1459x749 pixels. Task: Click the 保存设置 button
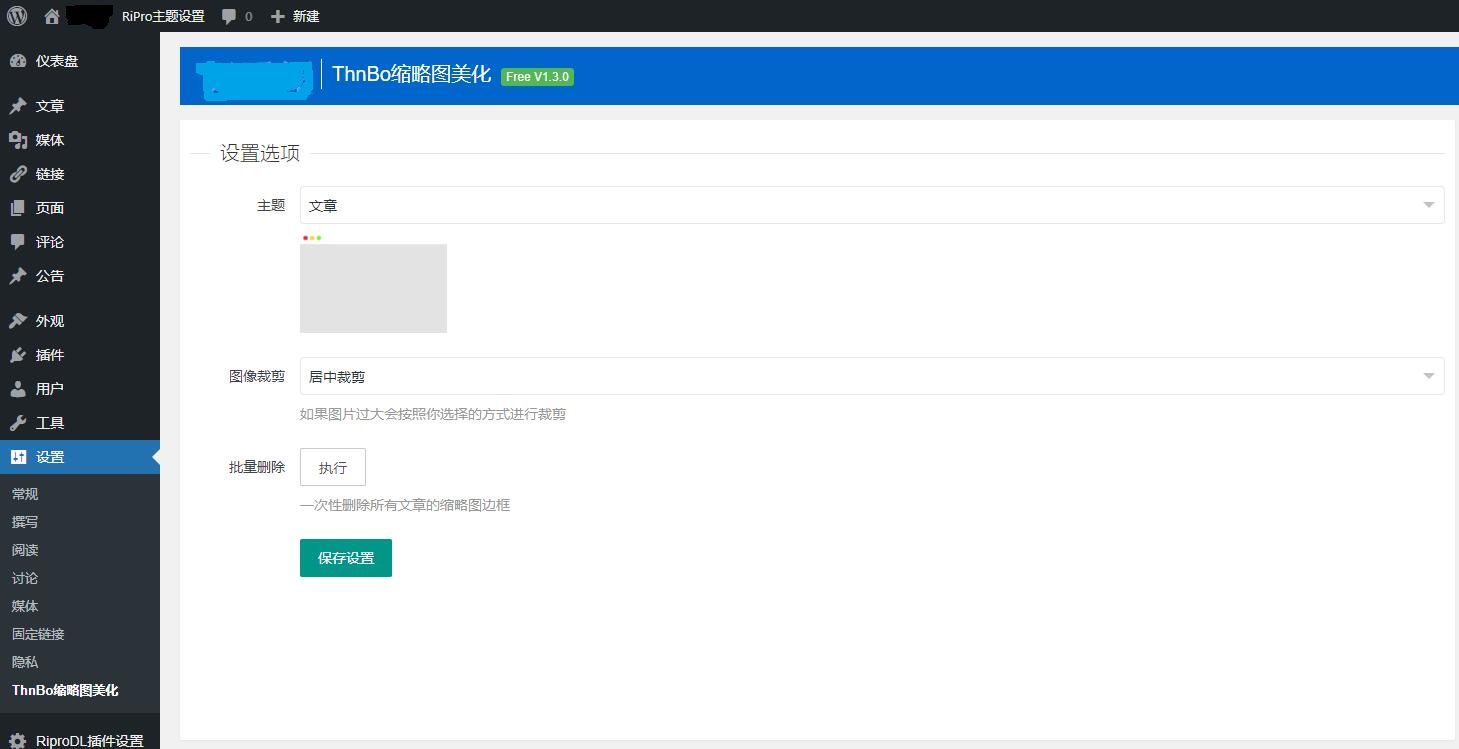click(x=346, y=558)
